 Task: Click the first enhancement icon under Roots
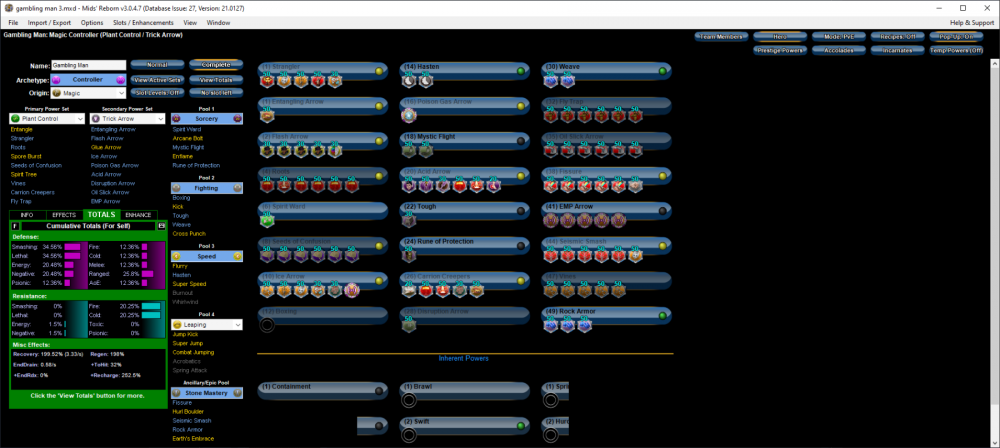[267, 184]
